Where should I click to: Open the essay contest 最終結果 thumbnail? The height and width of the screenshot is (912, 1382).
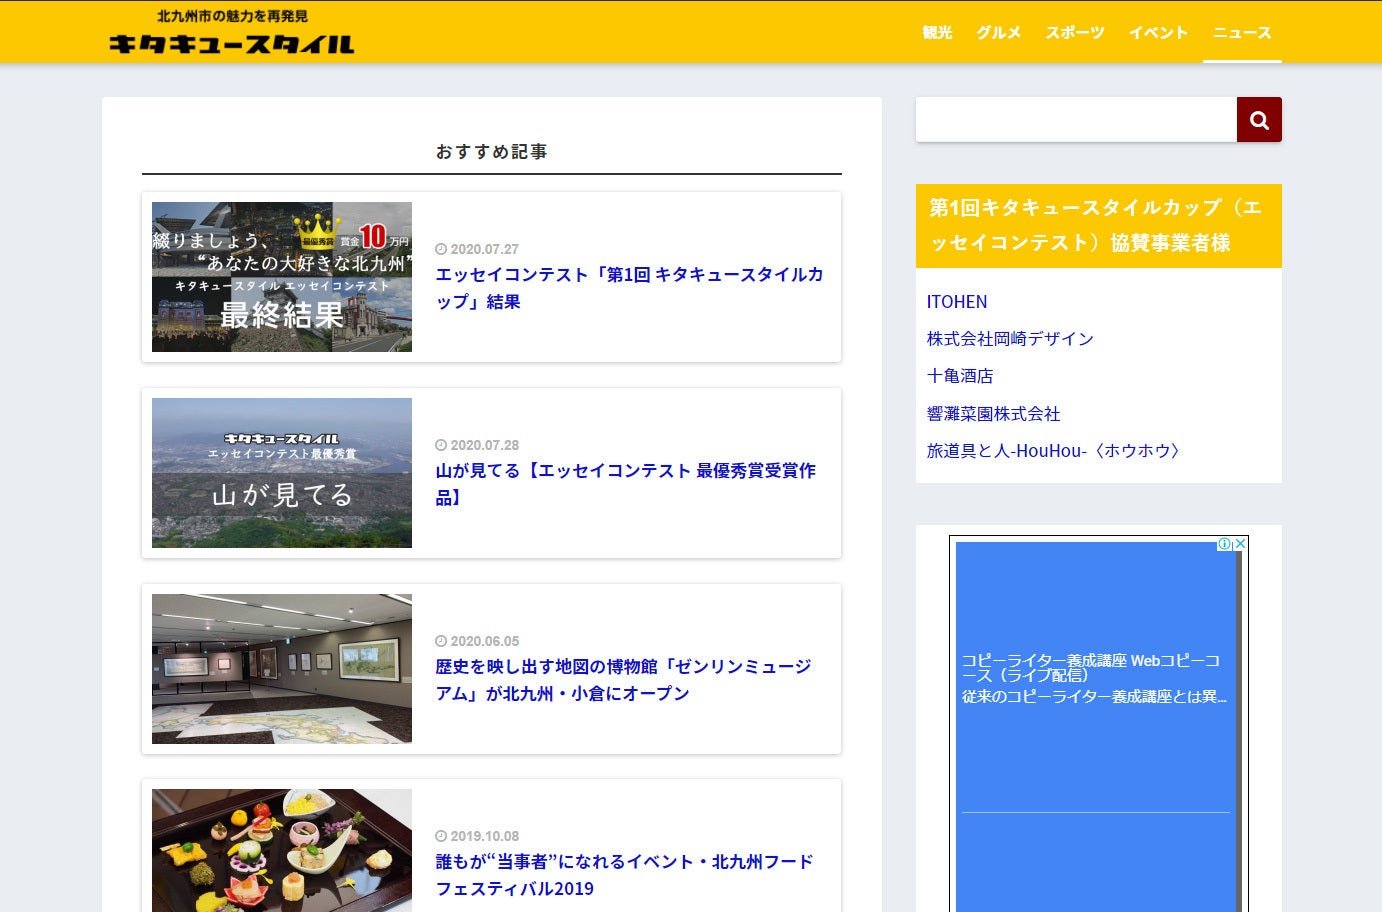pos(282,277)
